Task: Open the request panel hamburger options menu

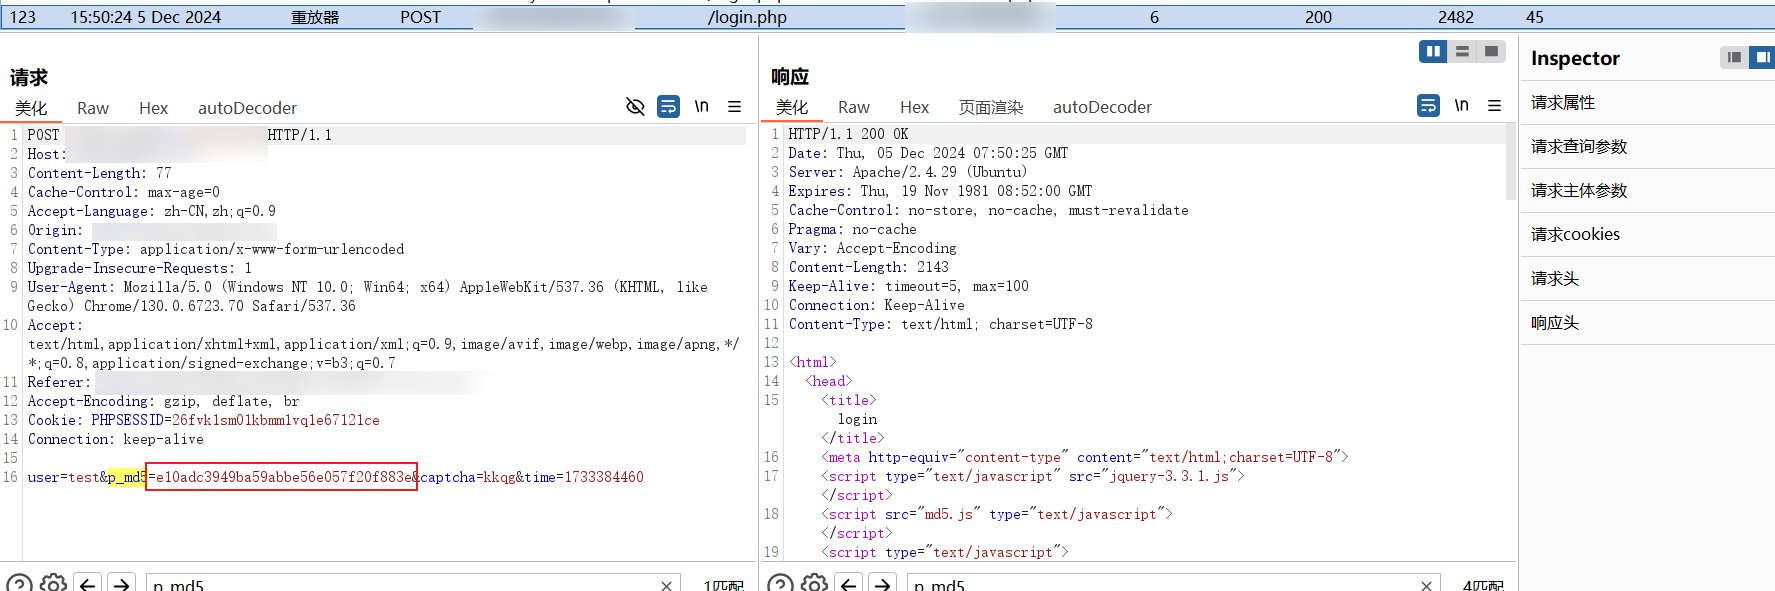Action: click(735, 106)
